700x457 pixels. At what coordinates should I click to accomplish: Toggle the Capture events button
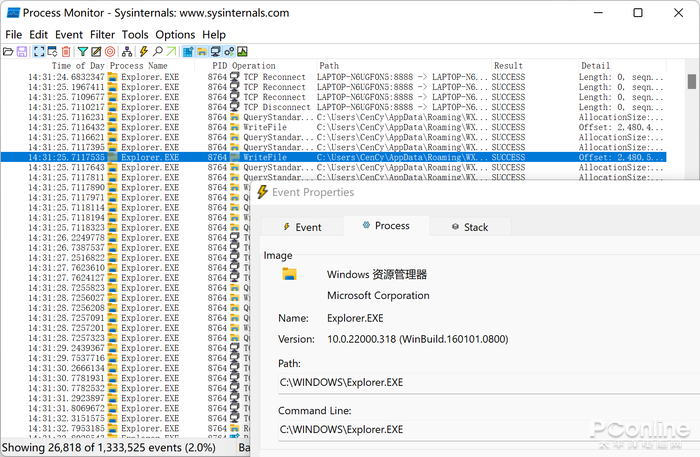click(38, 51)
